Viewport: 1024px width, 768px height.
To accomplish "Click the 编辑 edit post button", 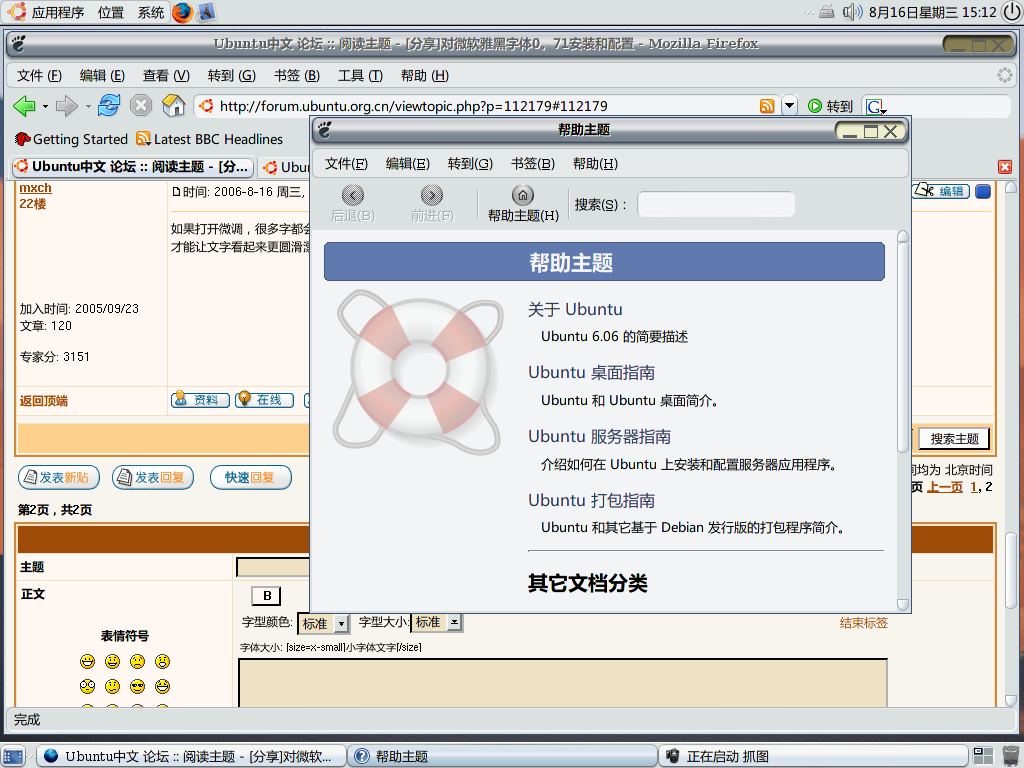I will [x=941, y=191].
